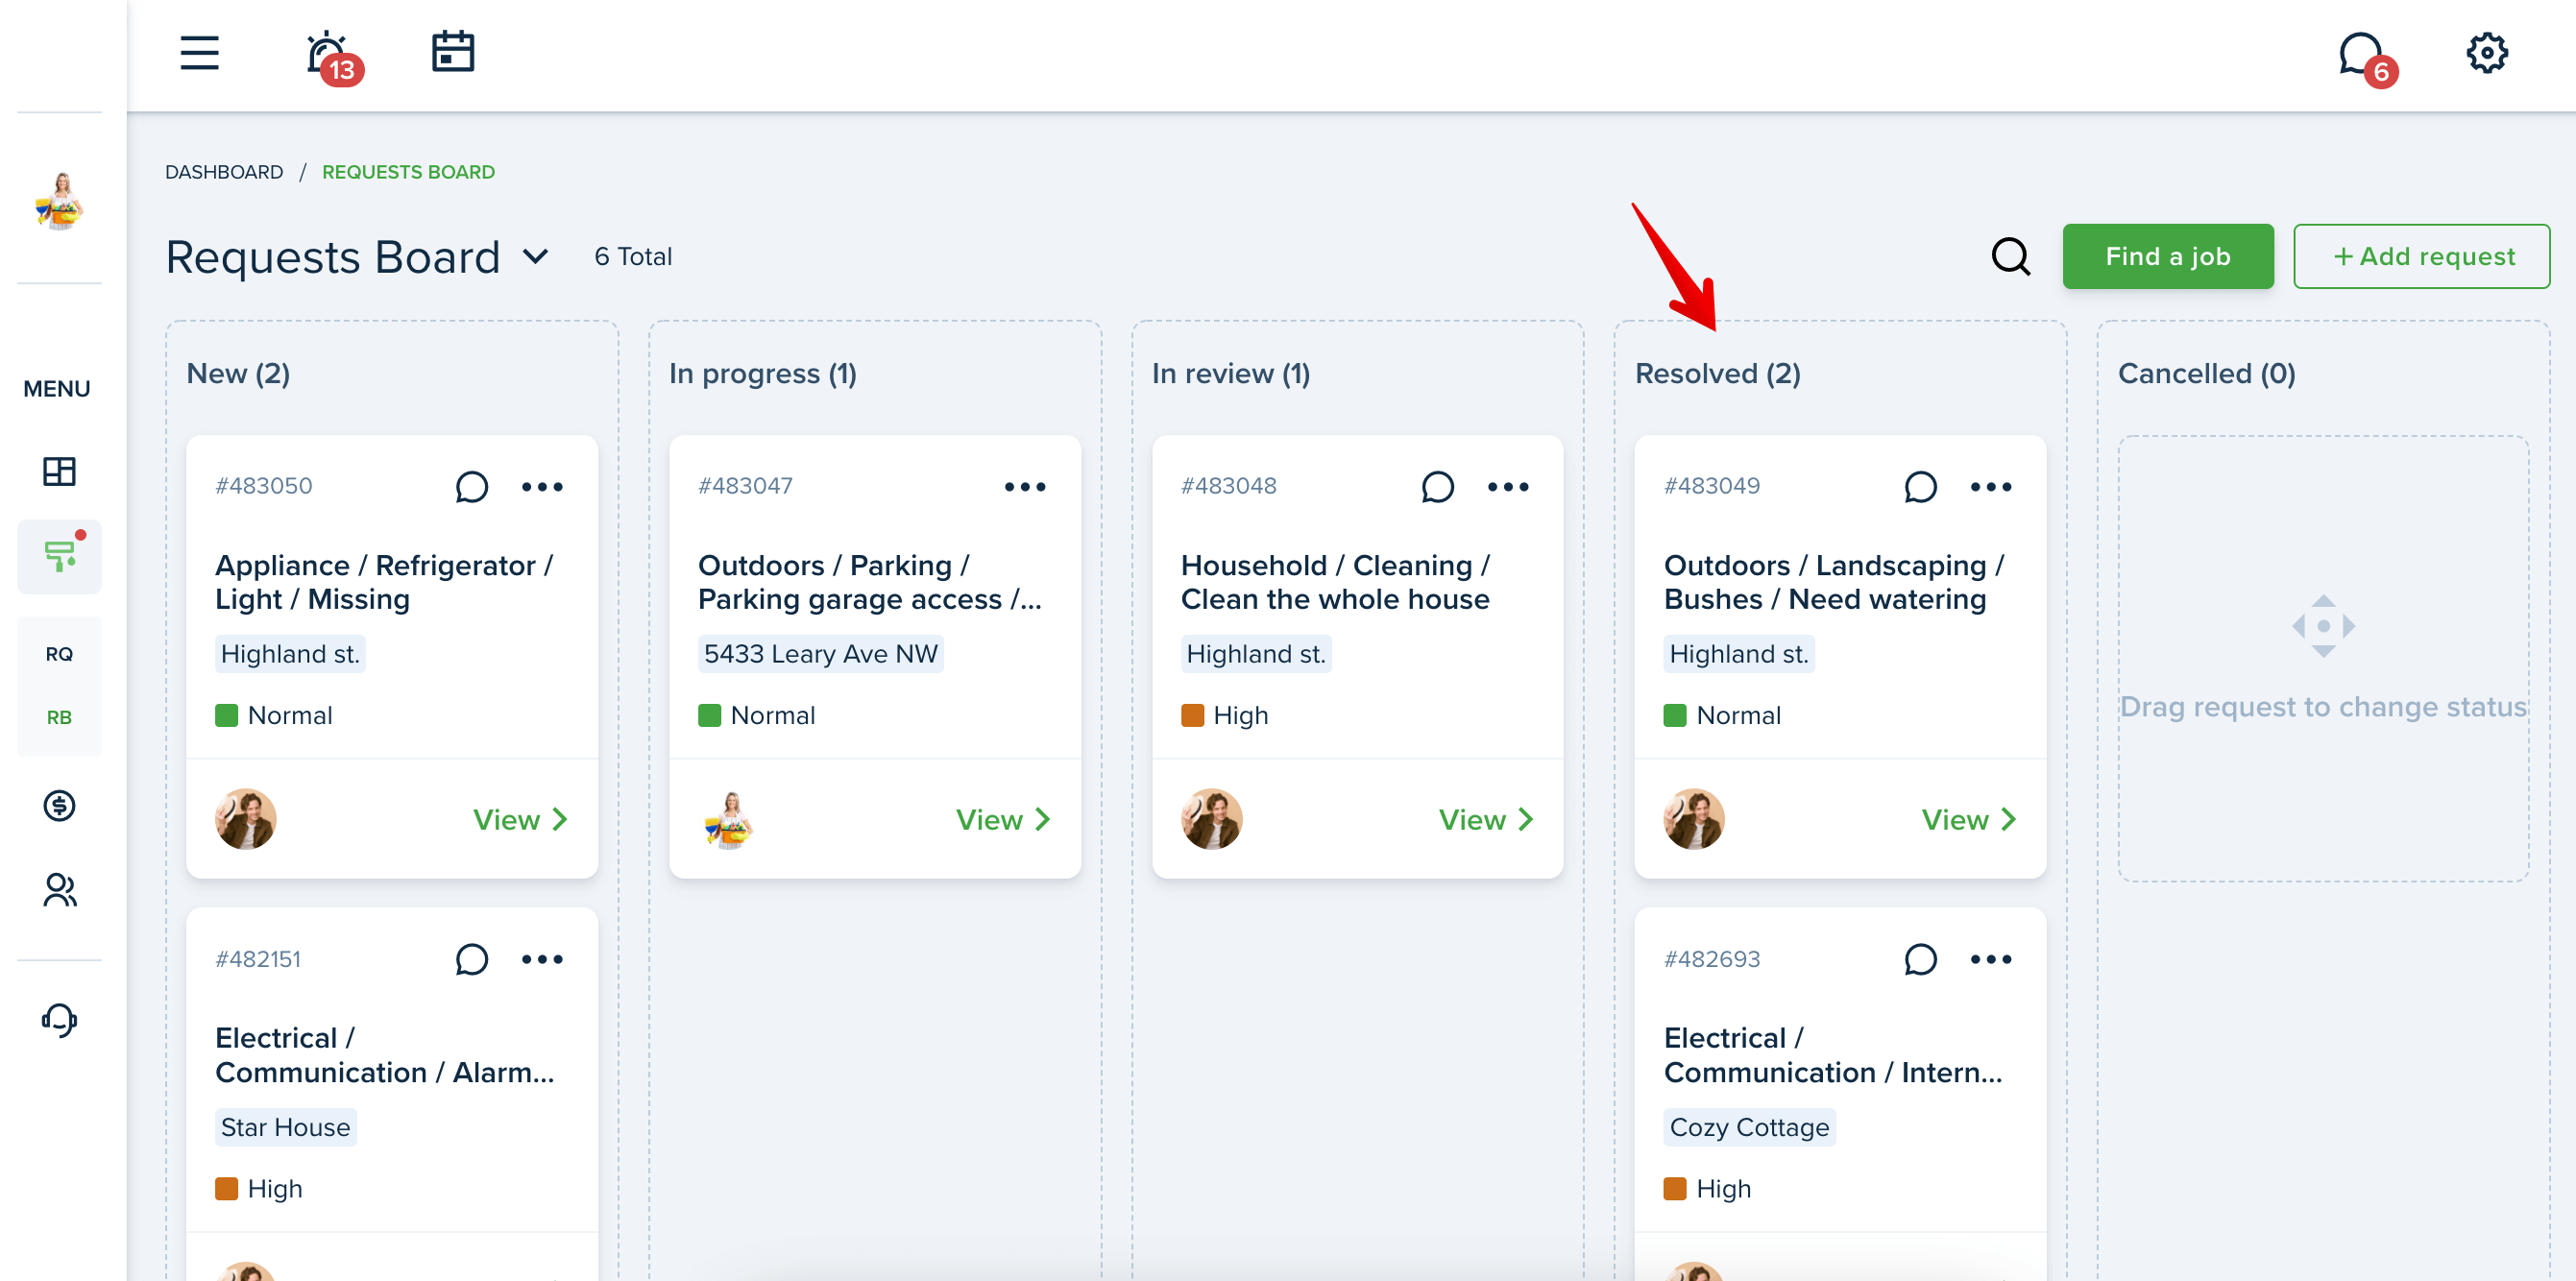Open comments on request #483048
Screen dimensions: 2576x1281
pyautogui.click(x=1437, y=487)
